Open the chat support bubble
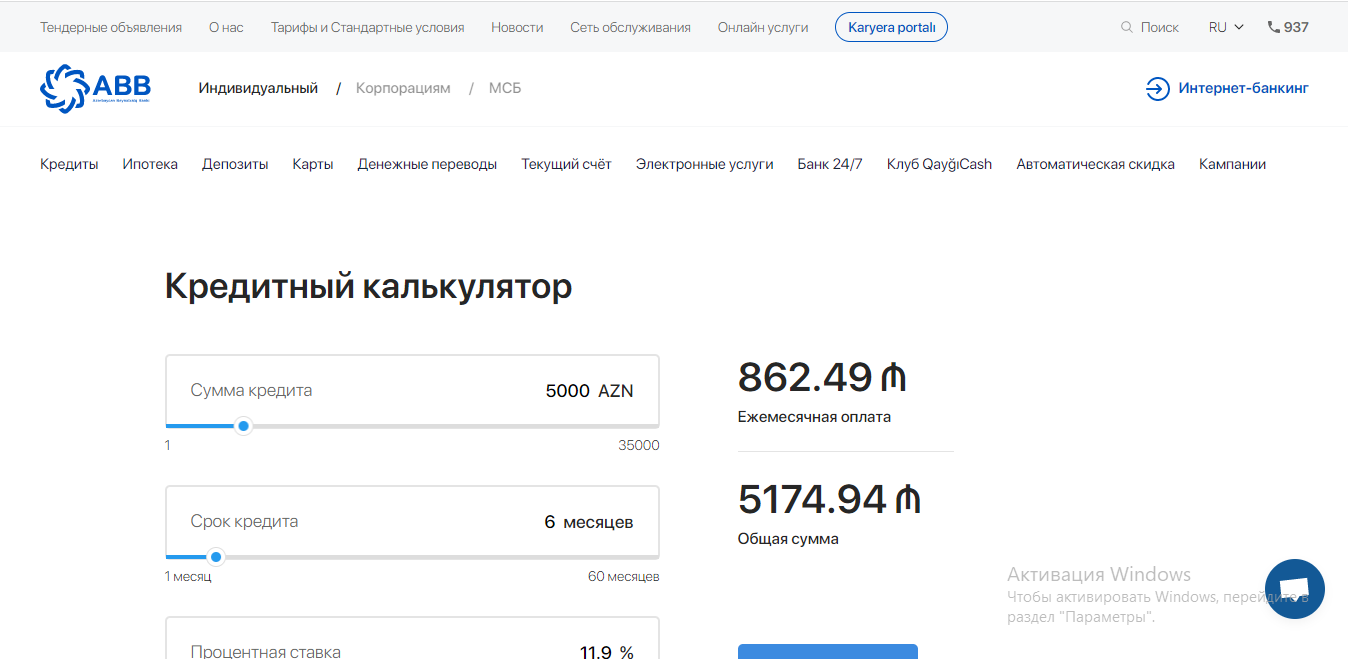This screenshot has height=659, width=1348. point(1294,589)
